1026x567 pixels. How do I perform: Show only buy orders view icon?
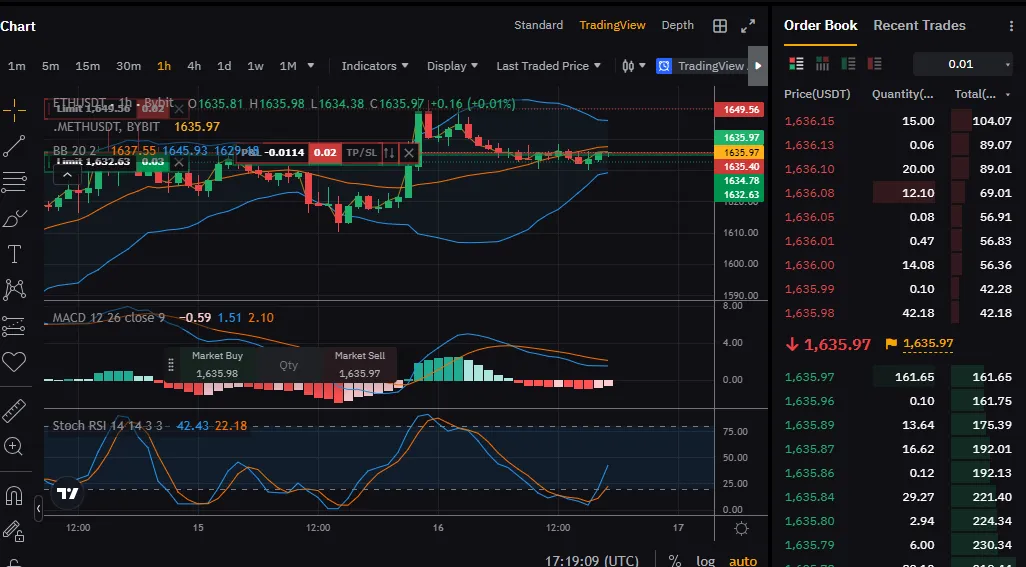click(849, 63)
